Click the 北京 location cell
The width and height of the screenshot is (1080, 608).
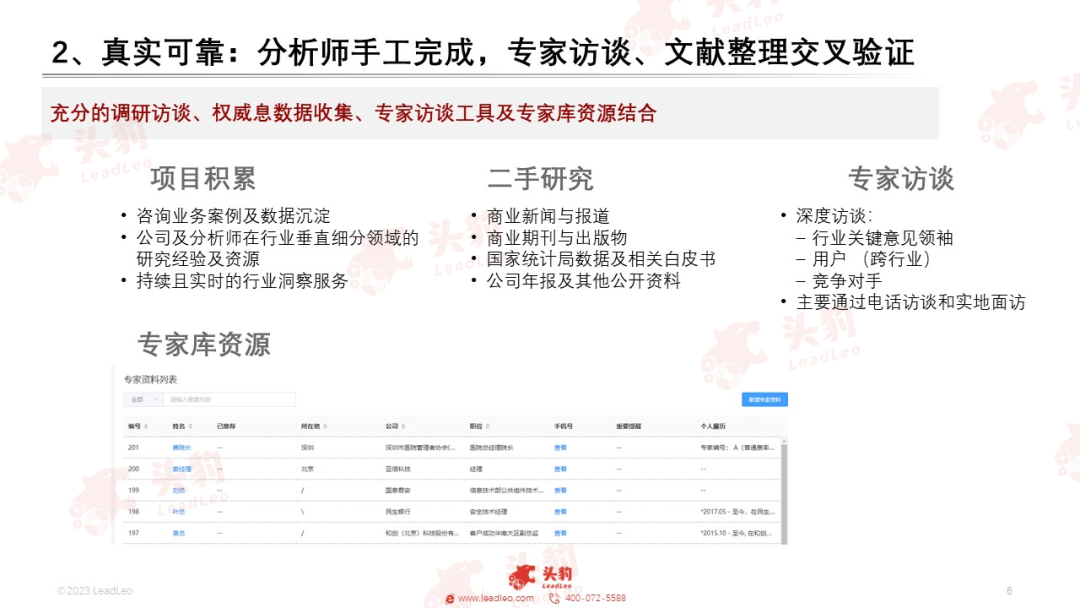[307, 469]
